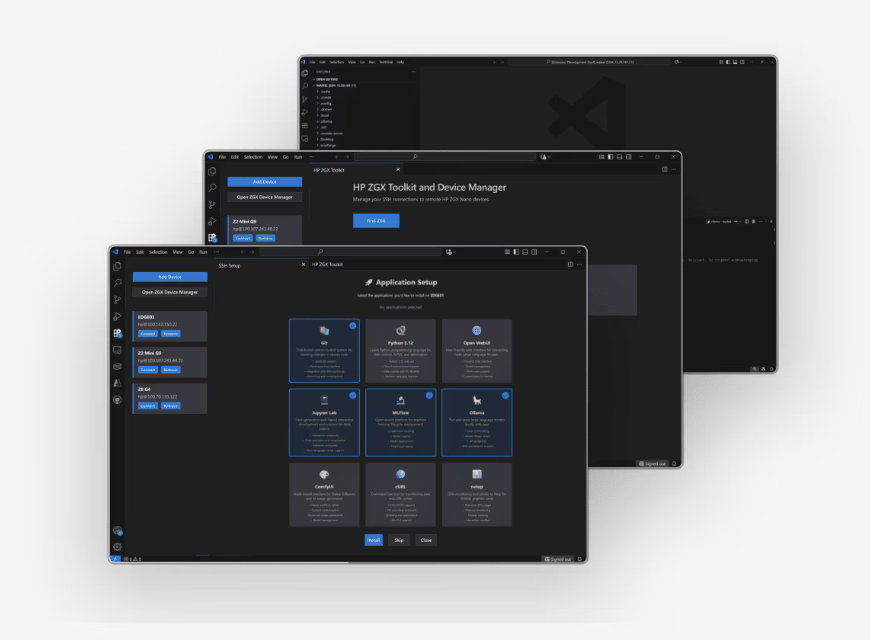Expand the .conda folder in Explorer
Screen dimensions: 870x640
coord(325,97)
